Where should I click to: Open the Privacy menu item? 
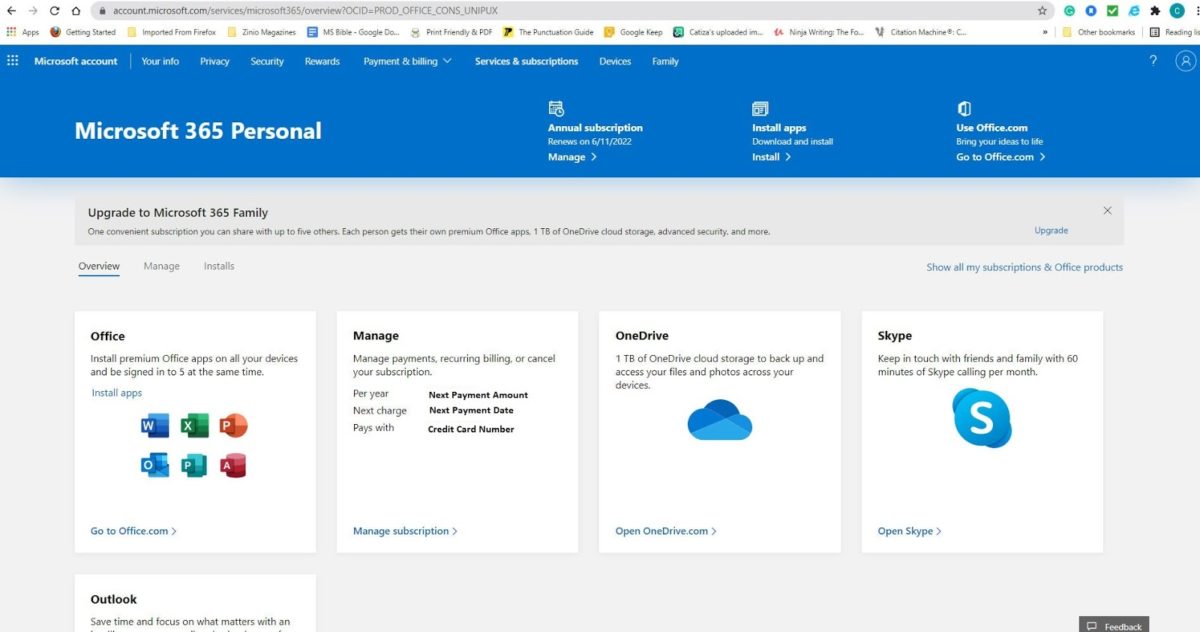(x=215, y=61)
